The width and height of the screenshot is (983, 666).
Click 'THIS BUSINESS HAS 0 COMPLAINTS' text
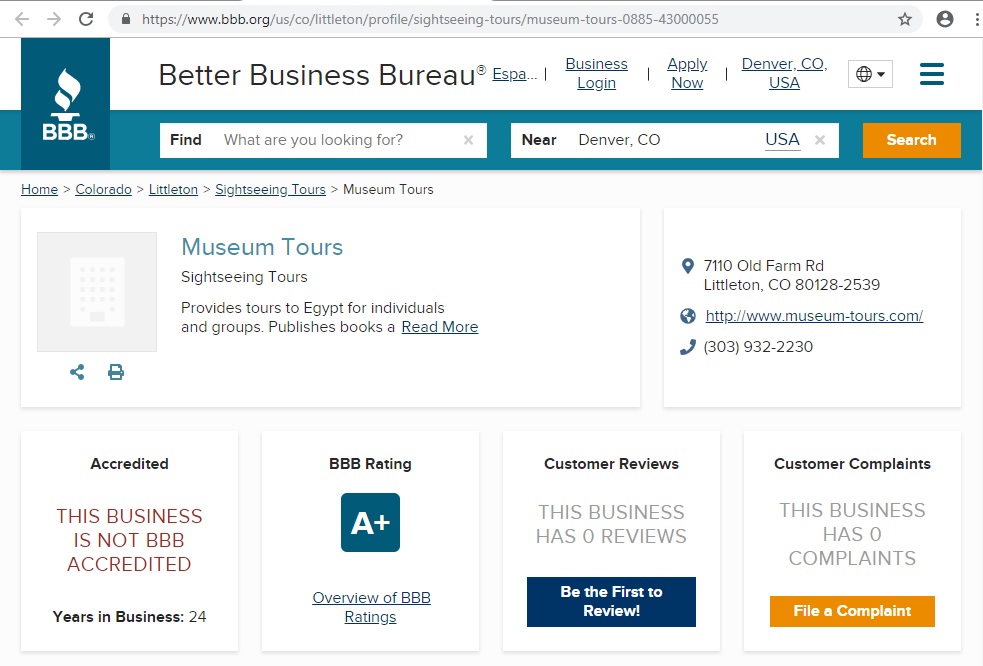852,534
